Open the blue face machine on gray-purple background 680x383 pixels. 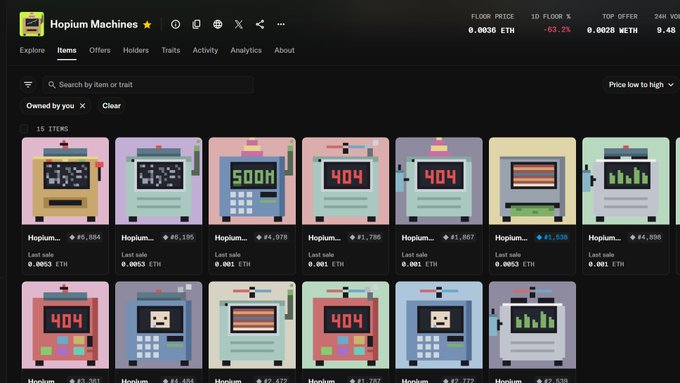coord(159,325)
